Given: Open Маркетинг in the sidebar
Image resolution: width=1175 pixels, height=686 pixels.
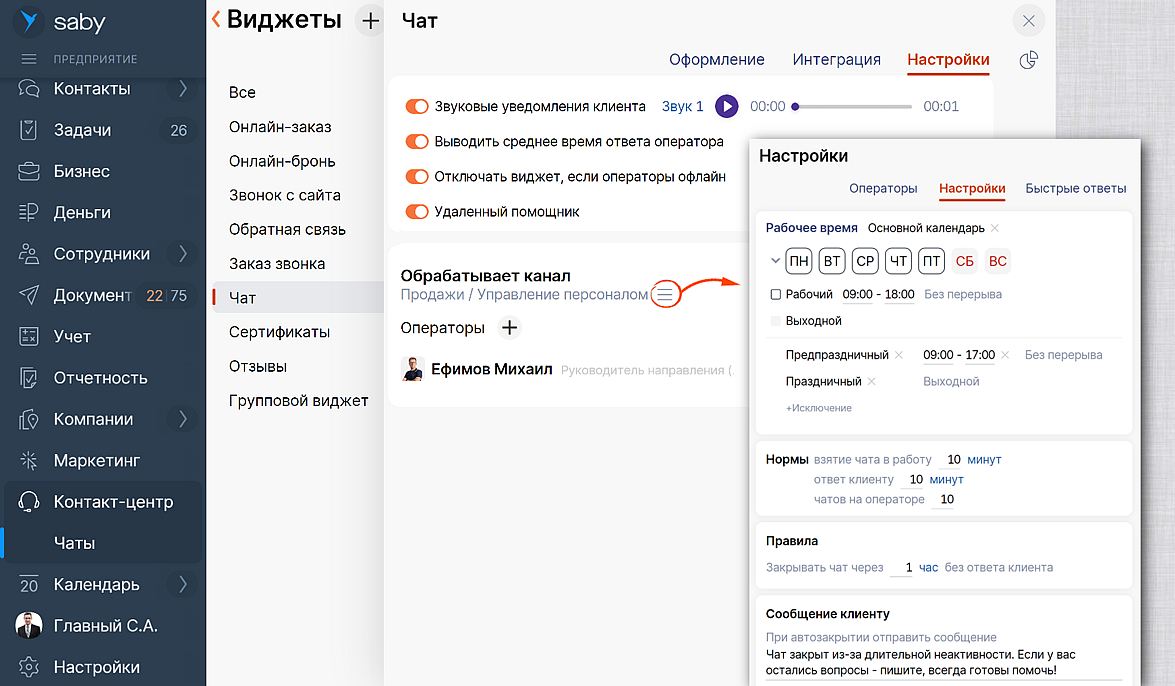Looking at the screenshot, I should pos(96,461).
